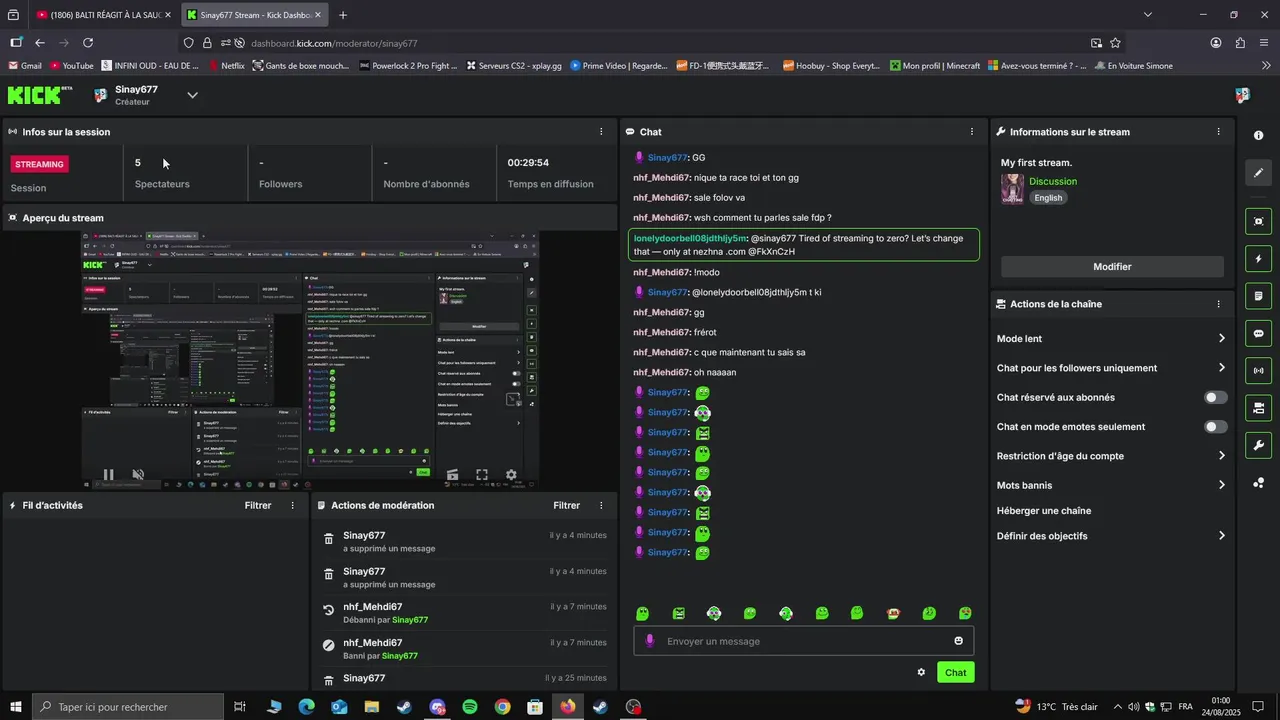1280x720 pixels.
Task: Bookmark page with star icon
Action: click(x=1115, y=43)
